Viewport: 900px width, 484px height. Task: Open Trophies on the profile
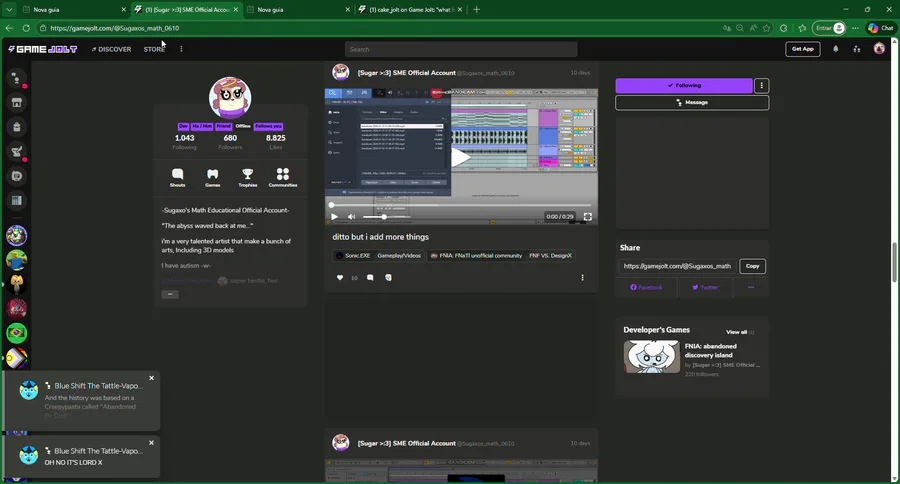[x=247, y=177]
